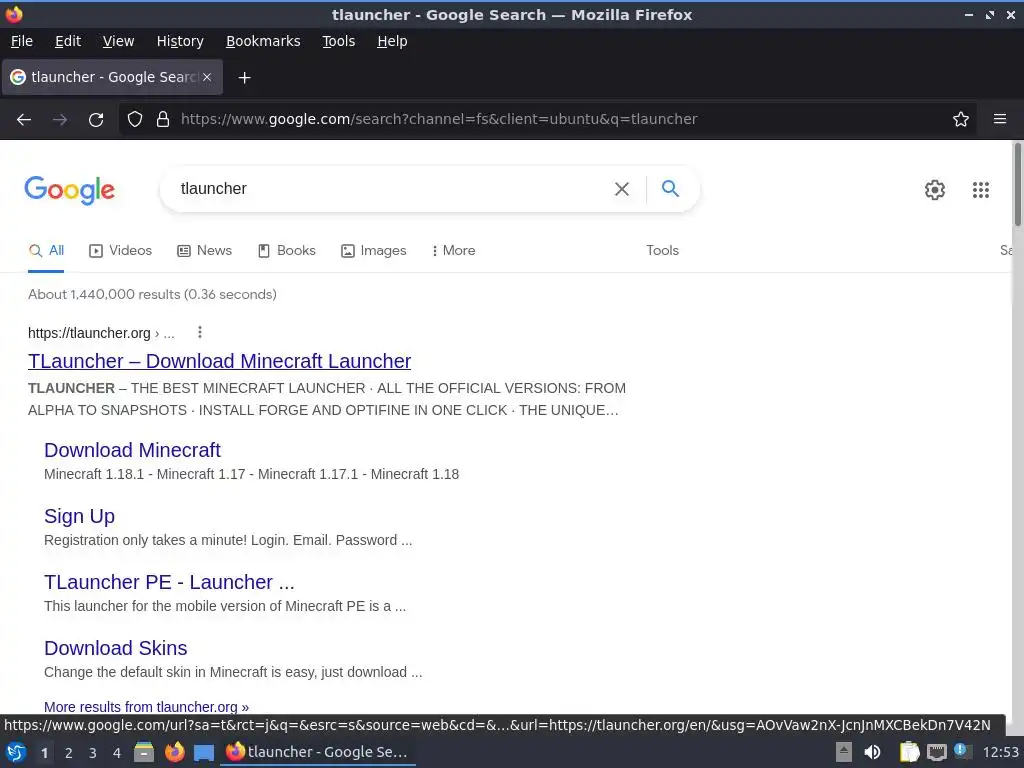The width and height of the screenshot is (1024, 768).
Task: Open the tracking protection shield icon
Action: point(135,119)
